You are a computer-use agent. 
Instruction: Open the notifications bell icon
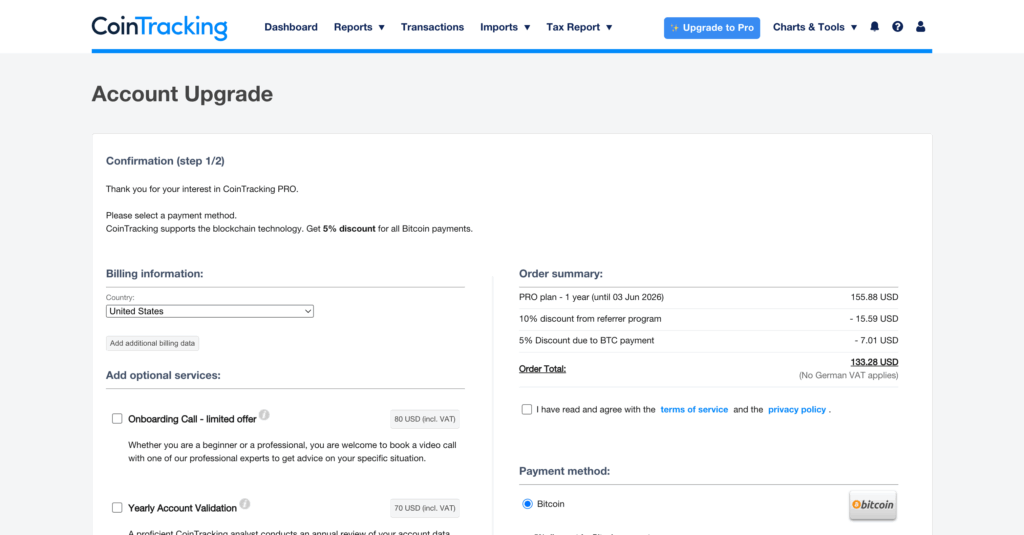click(x=874, y=27)
